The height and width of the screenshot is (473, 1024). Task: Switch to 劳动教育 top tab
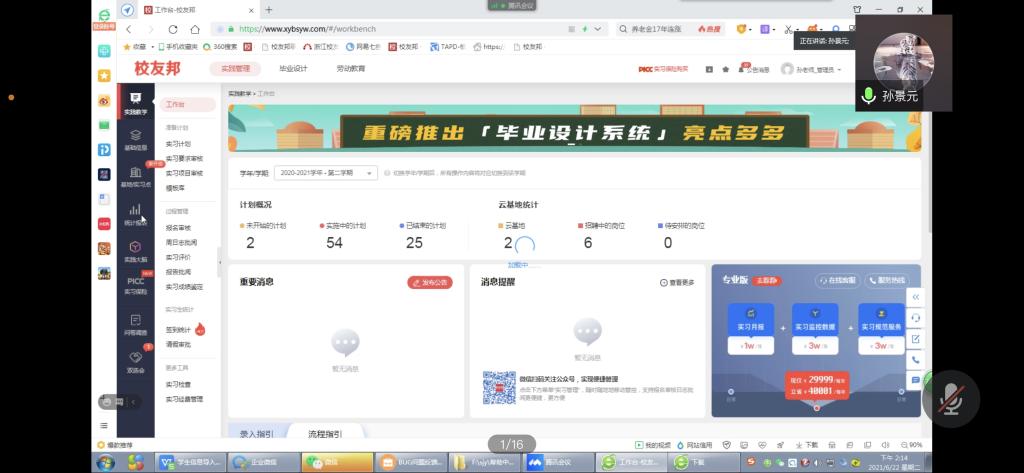click(x=350, y=69)
